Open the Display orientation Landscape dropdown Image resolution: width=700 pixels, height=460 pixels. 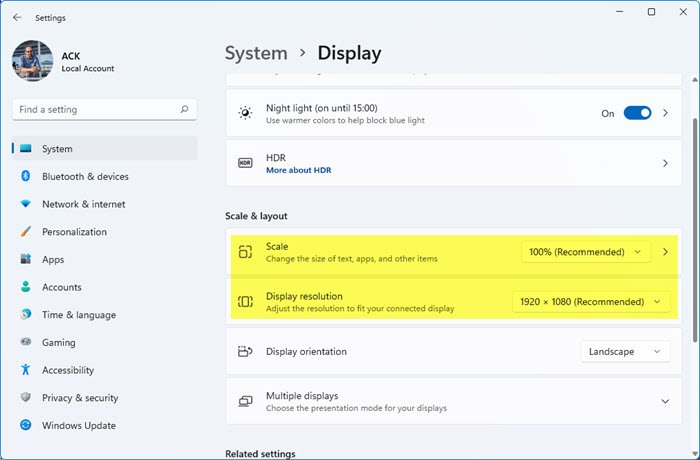click(625, 351)
